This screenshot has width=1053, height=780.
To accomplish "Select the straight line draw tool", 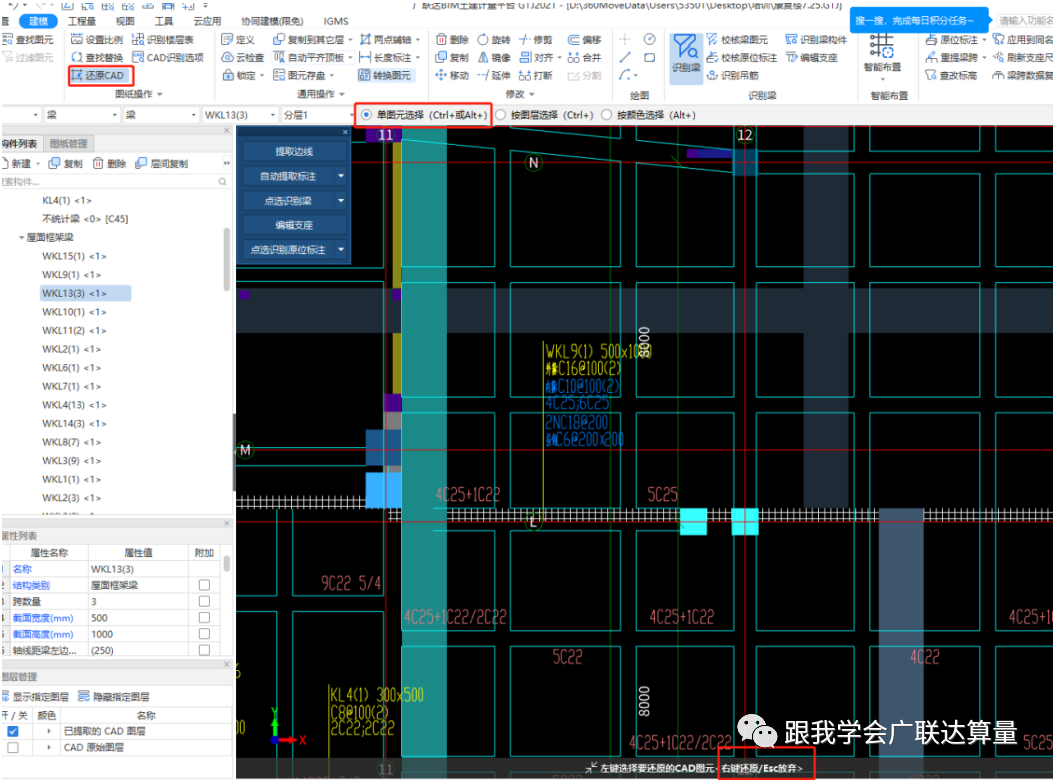I will point(625,57).
